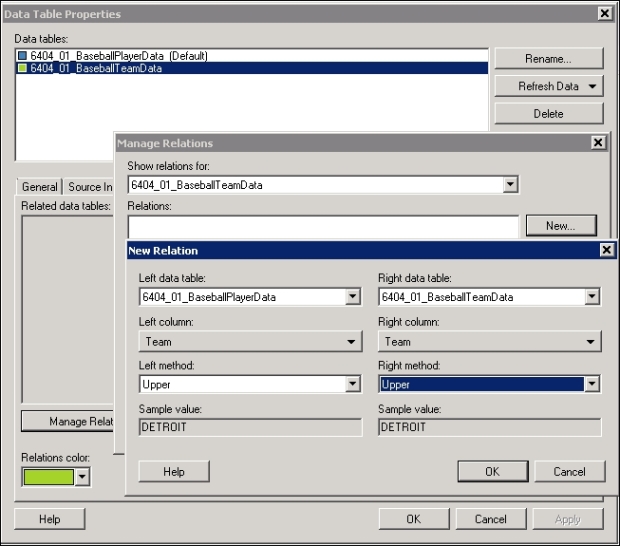
Task: Click the Rename button
Action: 548,59
